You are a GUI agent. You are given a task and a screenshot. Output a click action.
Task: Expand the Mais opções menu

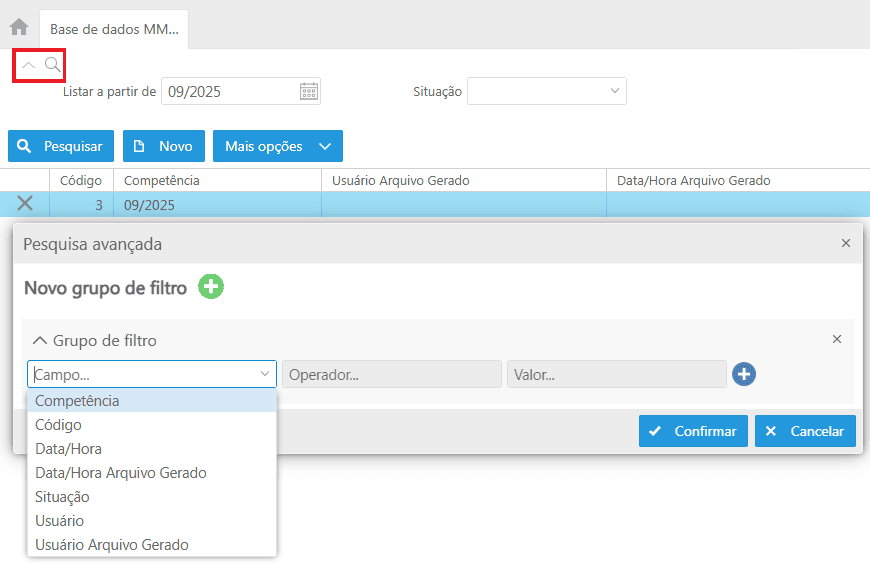pyautogui.click(x=277, y=146)
